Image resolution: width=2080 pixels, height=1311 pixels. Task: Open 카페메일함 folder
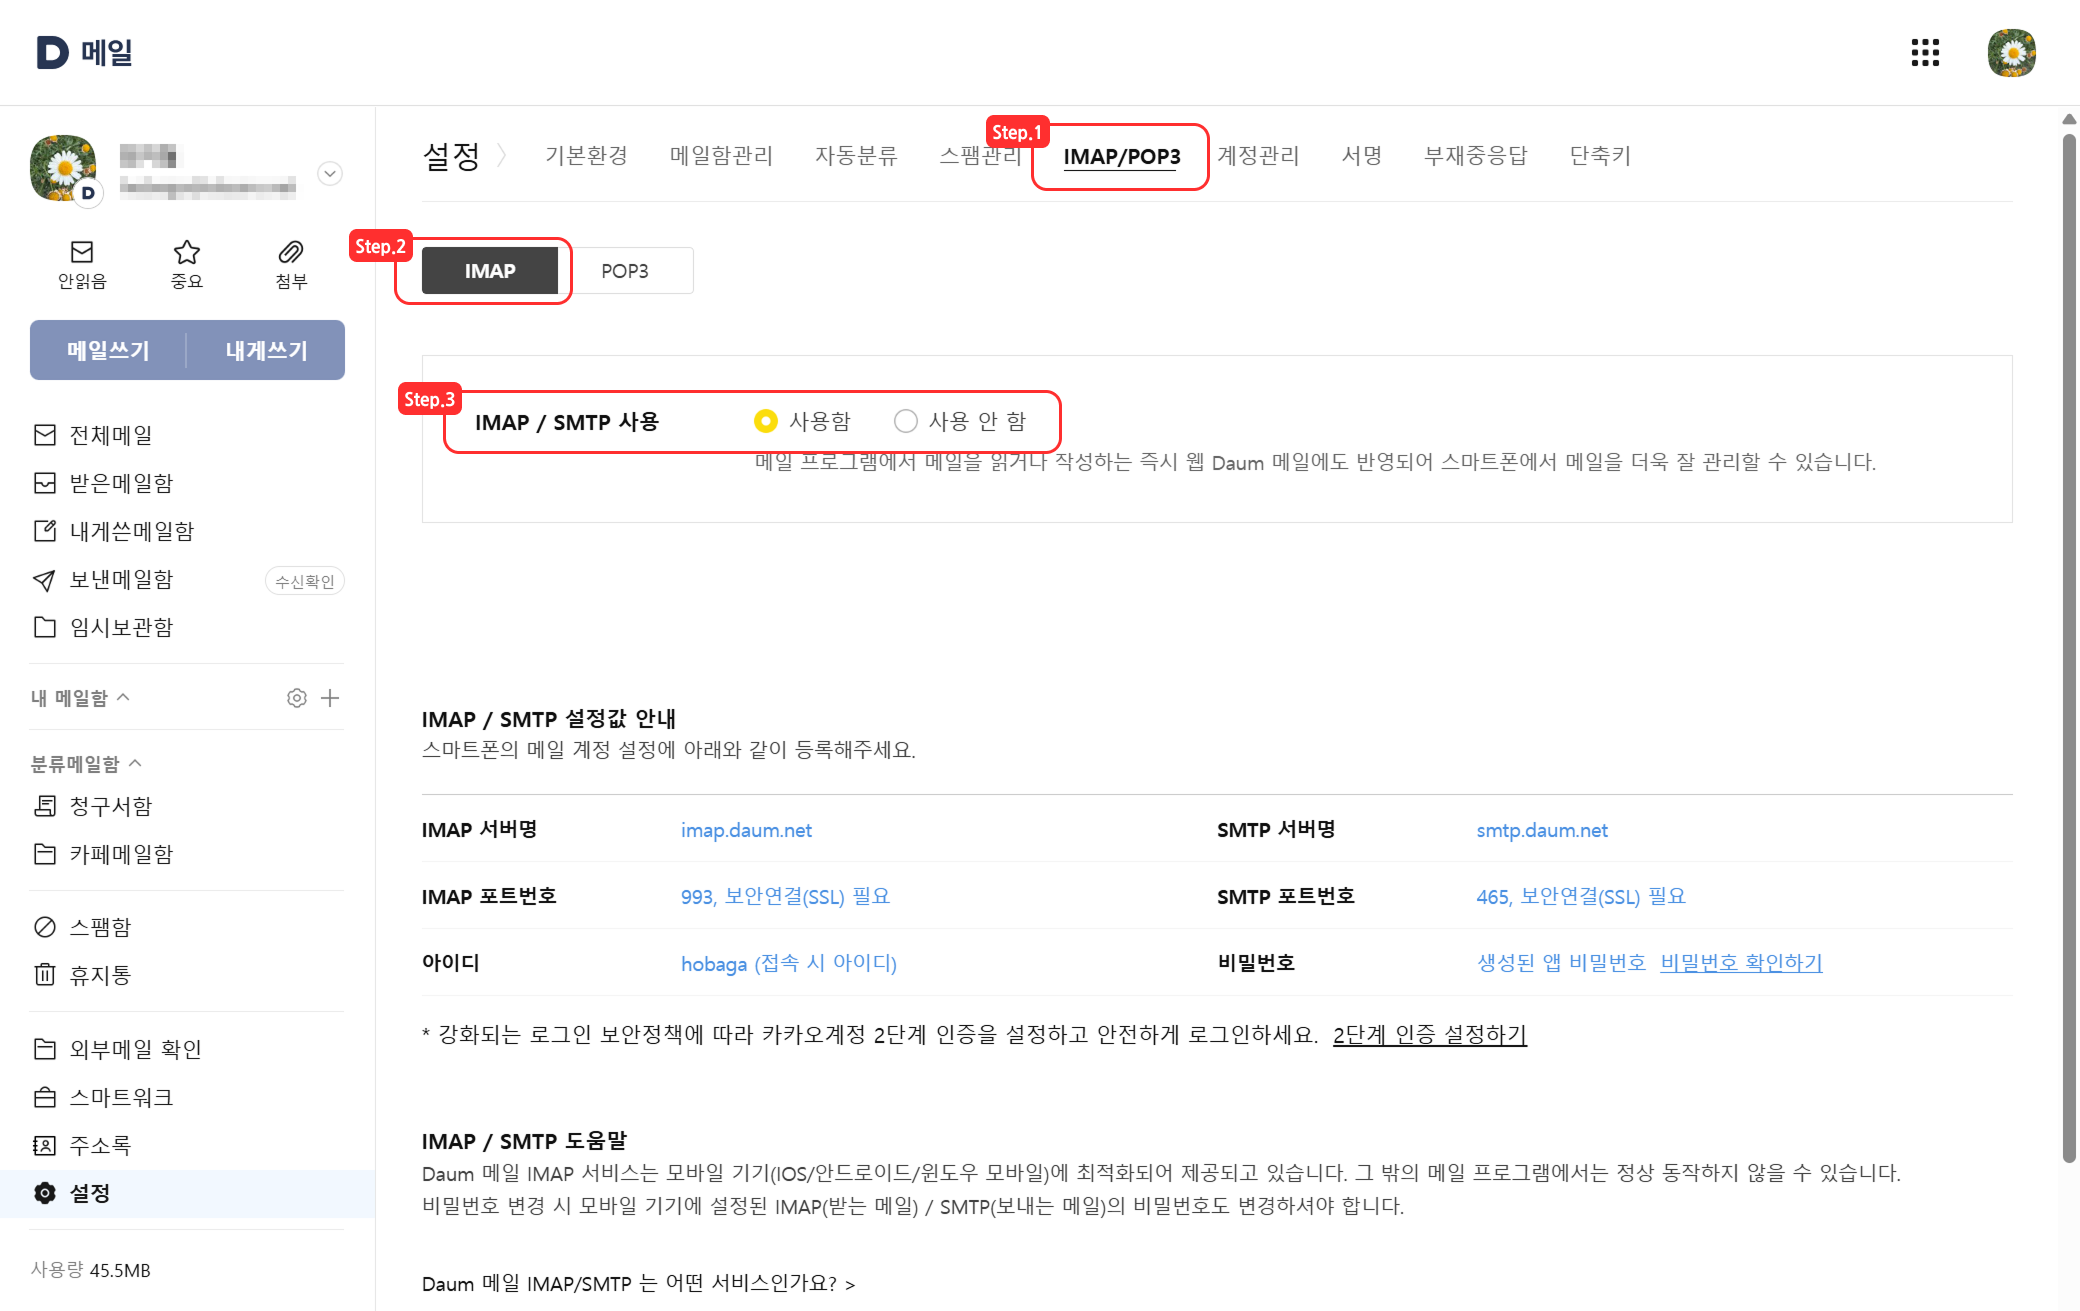coord(121,854)
